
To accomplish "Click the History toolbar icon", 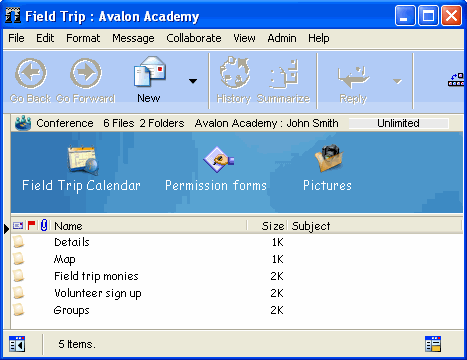I will [235, 72].
